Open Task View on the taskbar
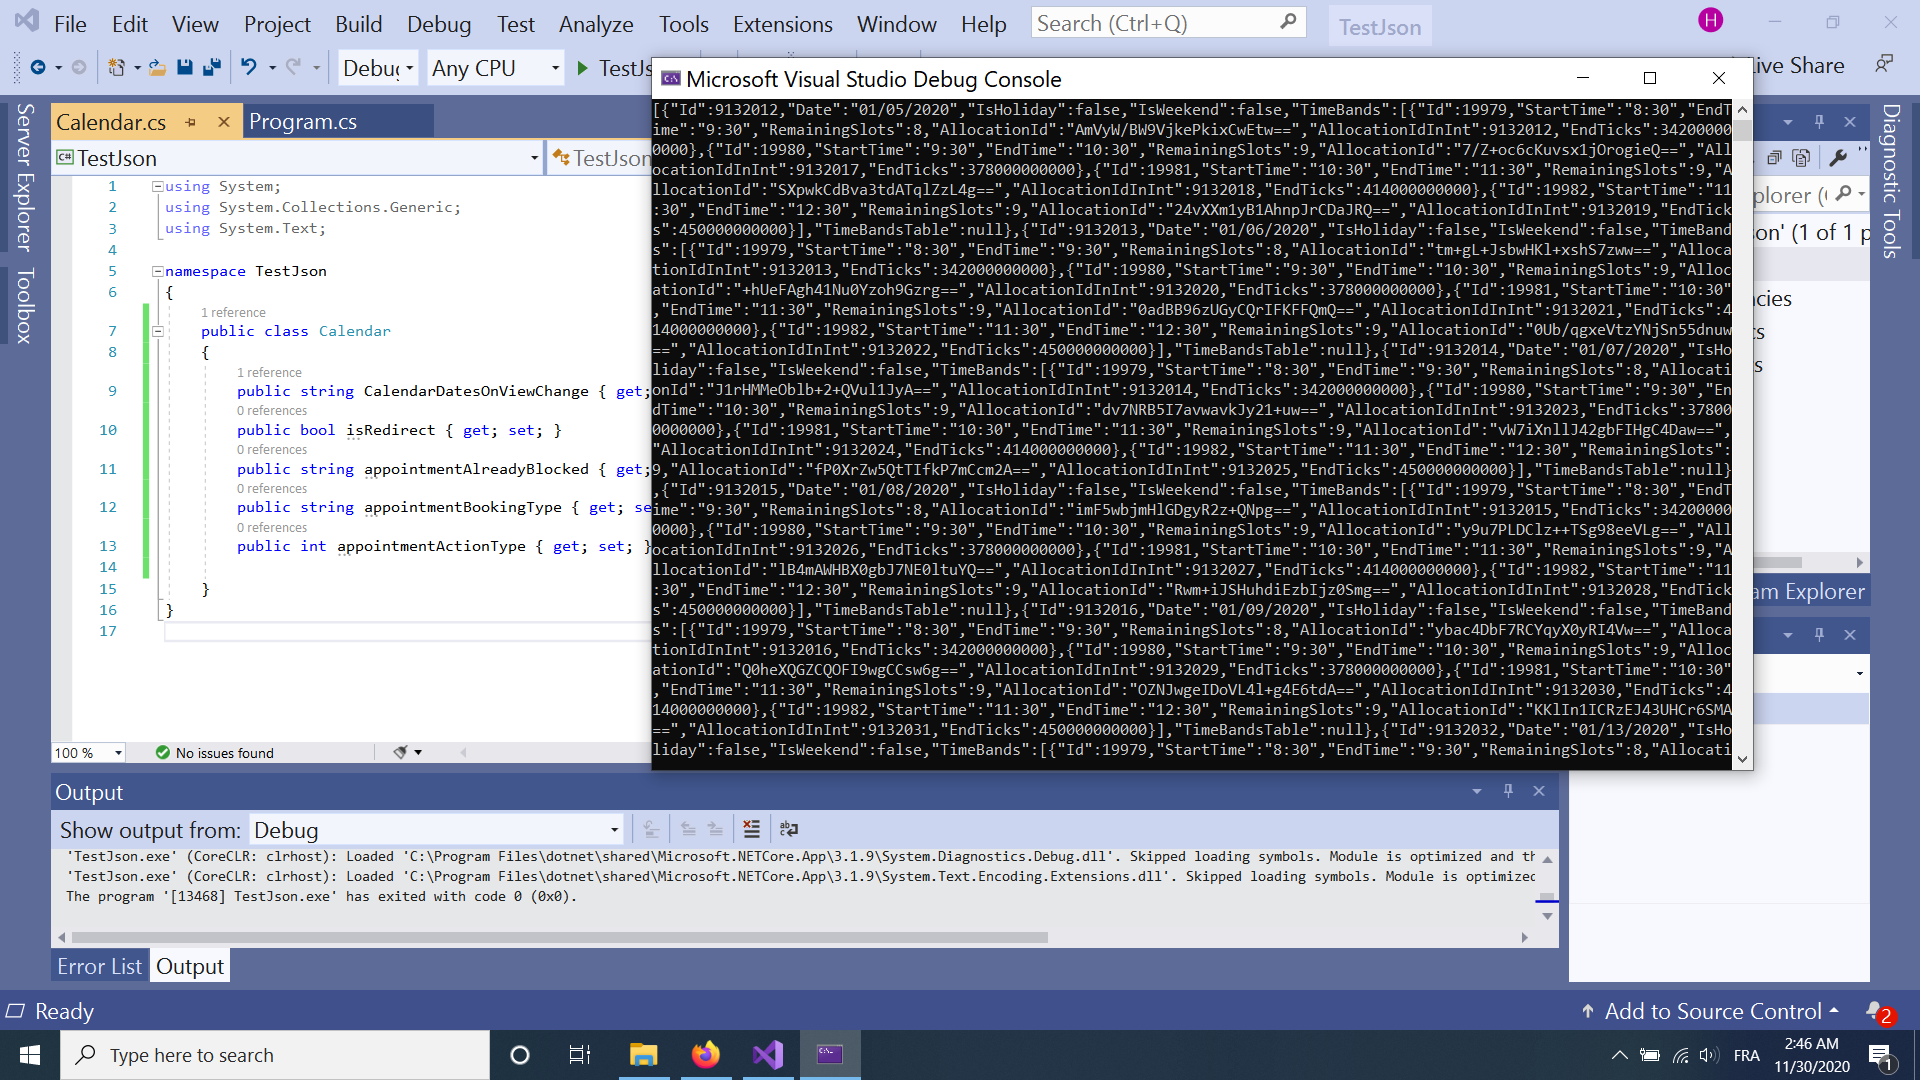The width and height of the screenshot is (1920, 1080). coord(580,1055)
